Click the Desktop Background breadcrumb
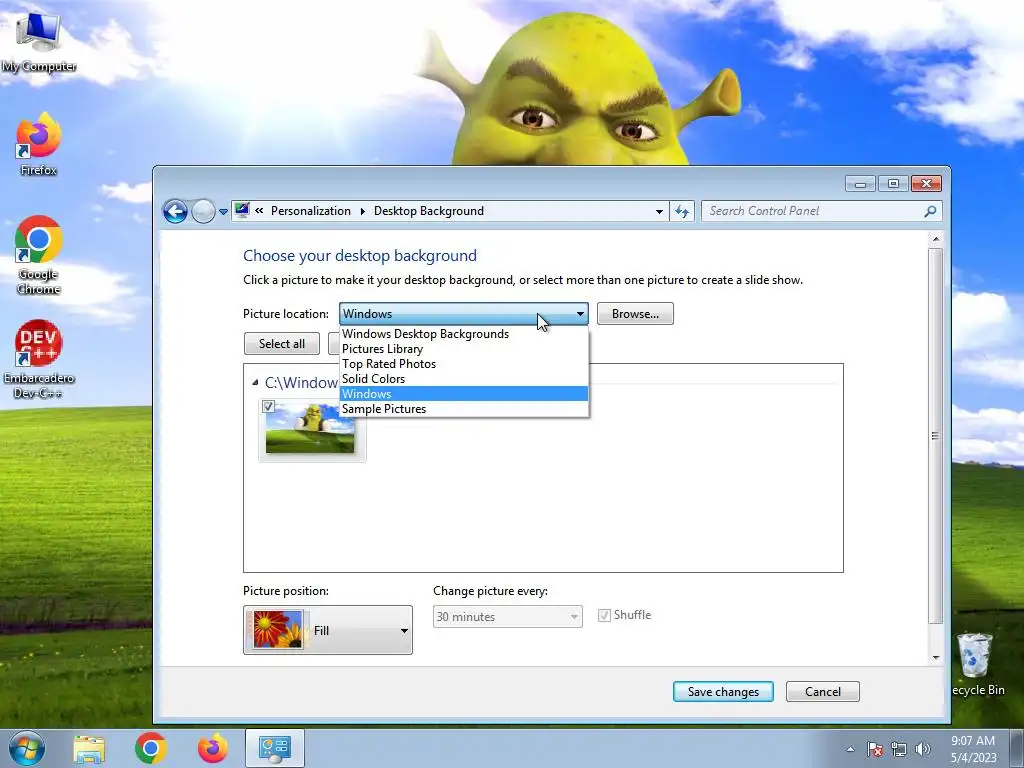 428,211
